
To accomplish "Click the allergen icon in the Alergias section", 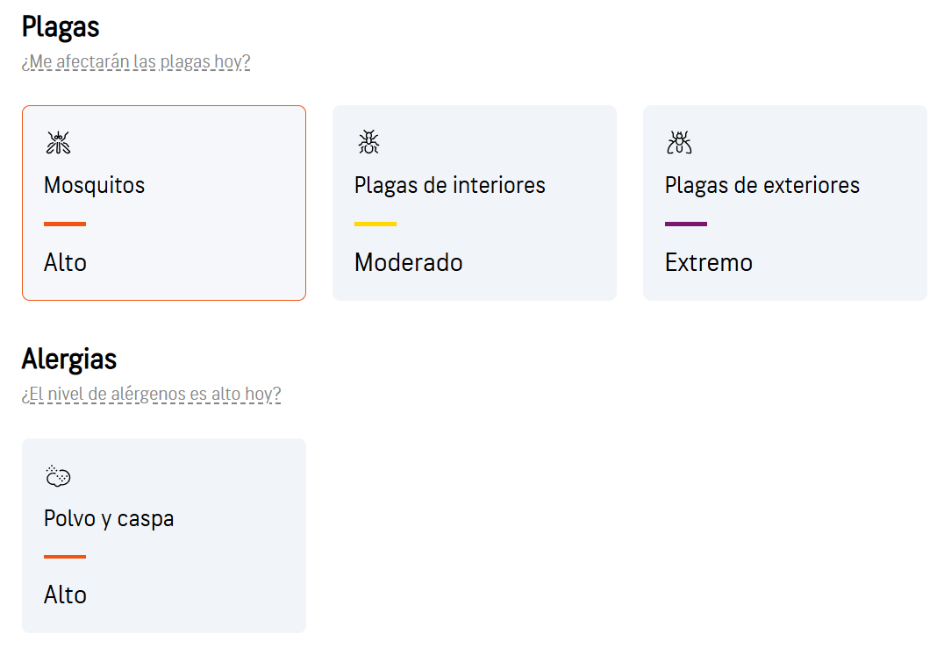I will coord(58,476).
